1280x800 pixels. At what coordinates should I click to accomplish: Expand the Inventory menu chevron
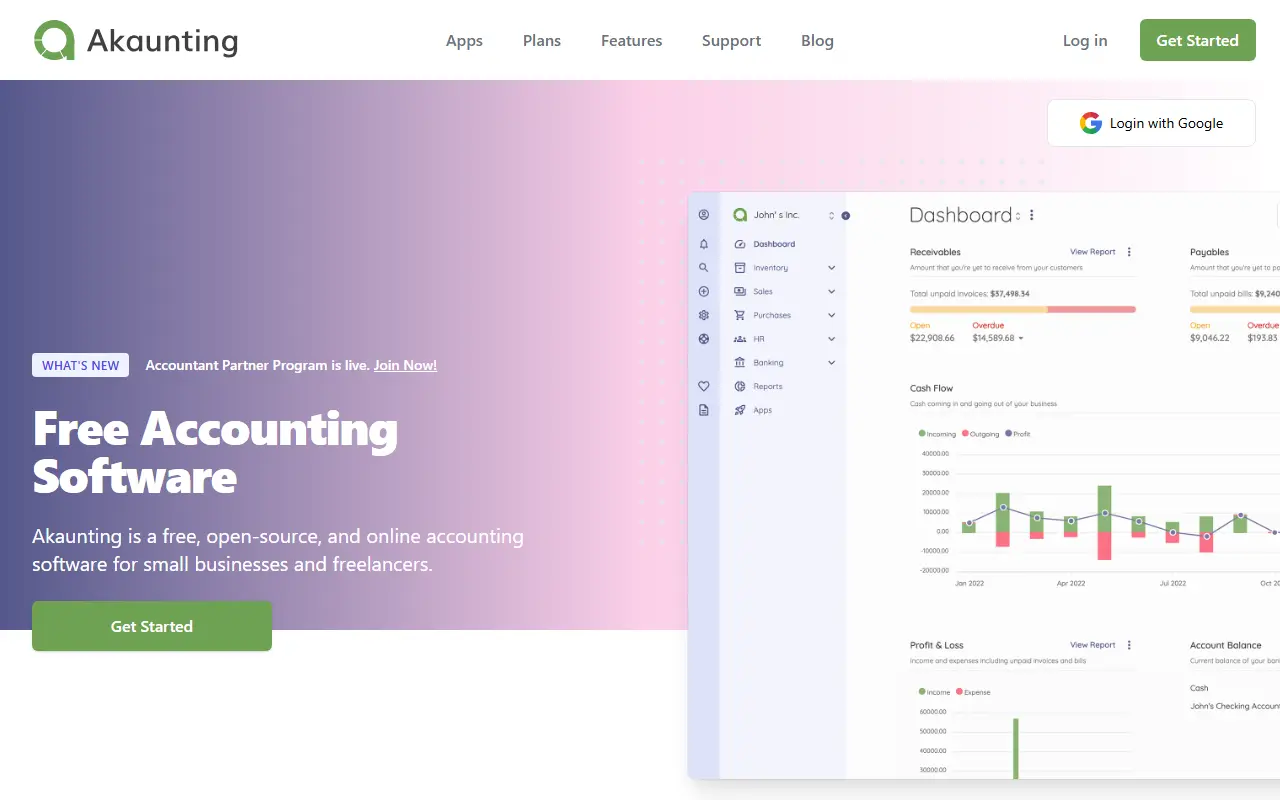coord(831,268)
